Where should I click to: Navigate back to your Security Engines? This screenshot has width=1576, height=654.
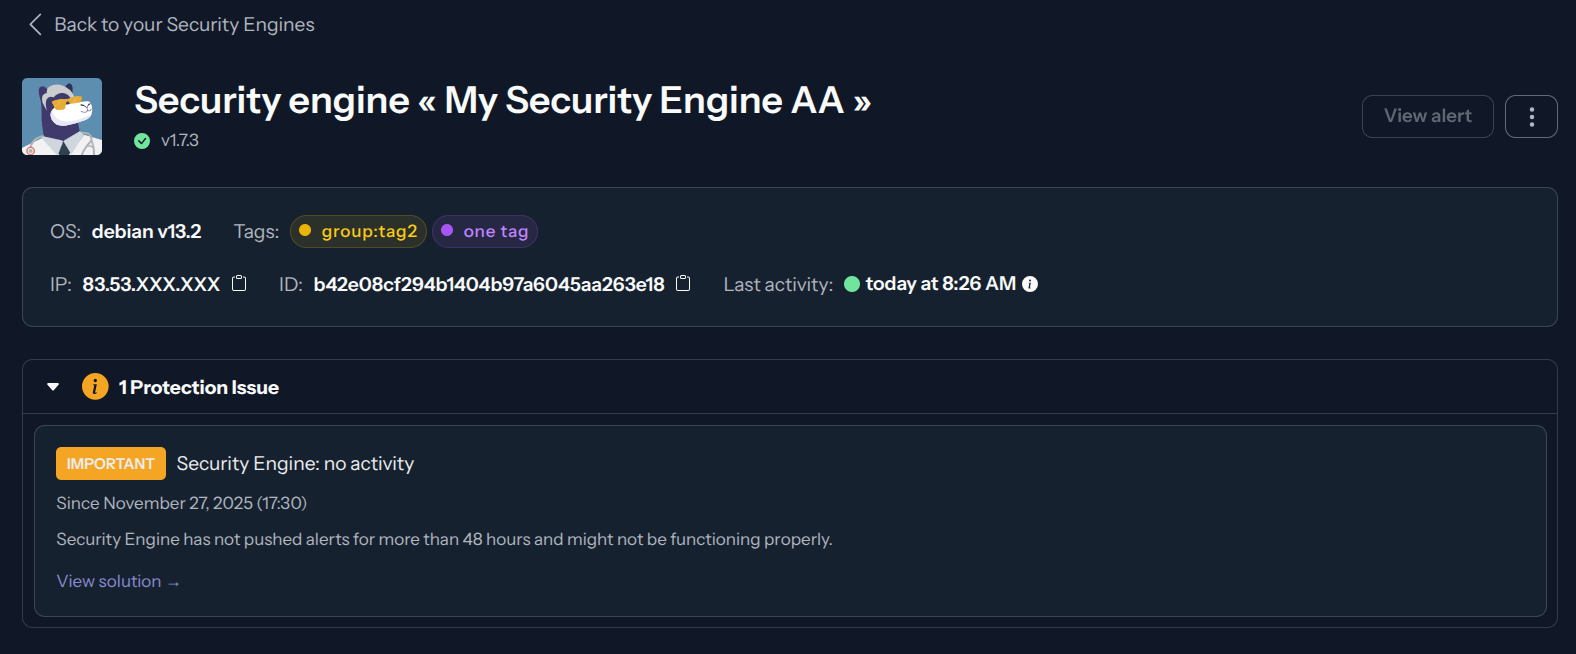(186, 24)
